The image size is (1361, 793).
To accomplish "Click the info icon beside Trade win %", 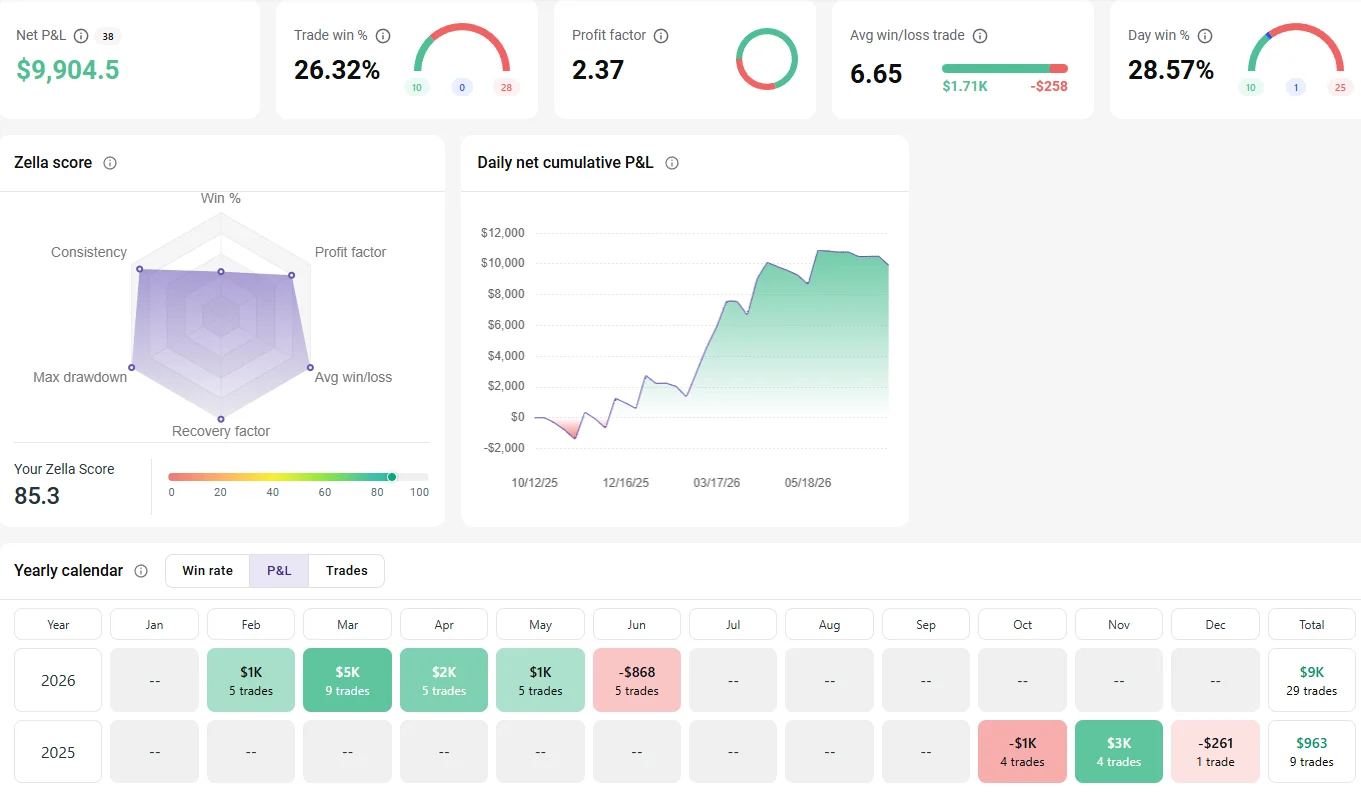I will (x=383, y=36).
